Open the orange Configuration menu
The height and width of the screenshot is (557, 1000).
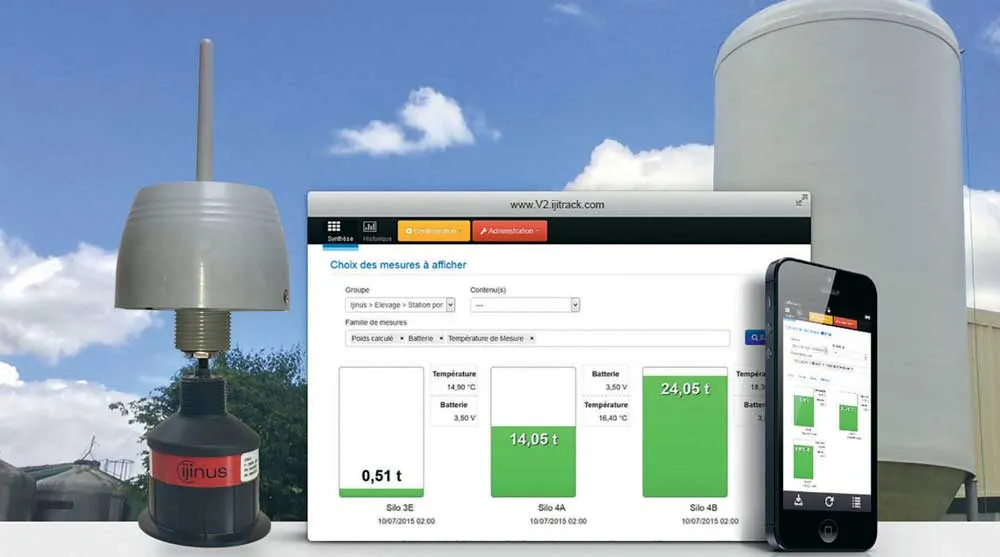coord(433,231)
